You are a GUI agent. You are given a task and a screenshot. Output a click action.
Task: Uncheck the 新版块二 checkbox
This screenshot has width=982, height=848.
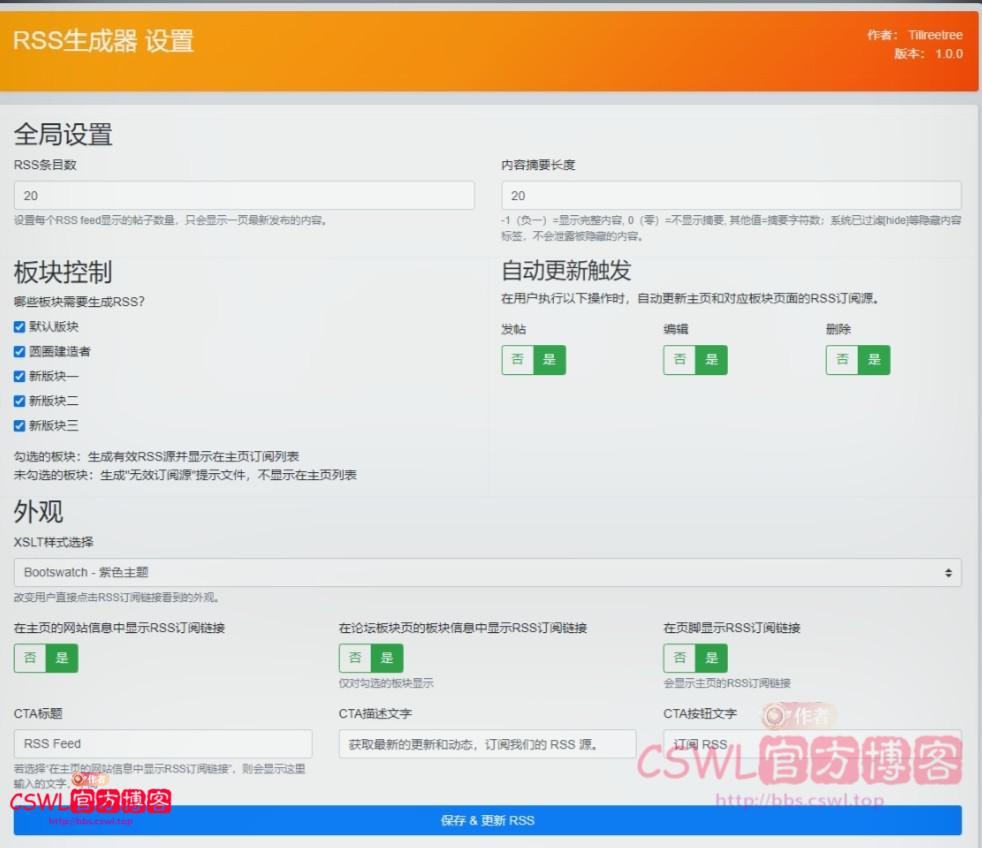click(x=18, y=401)
